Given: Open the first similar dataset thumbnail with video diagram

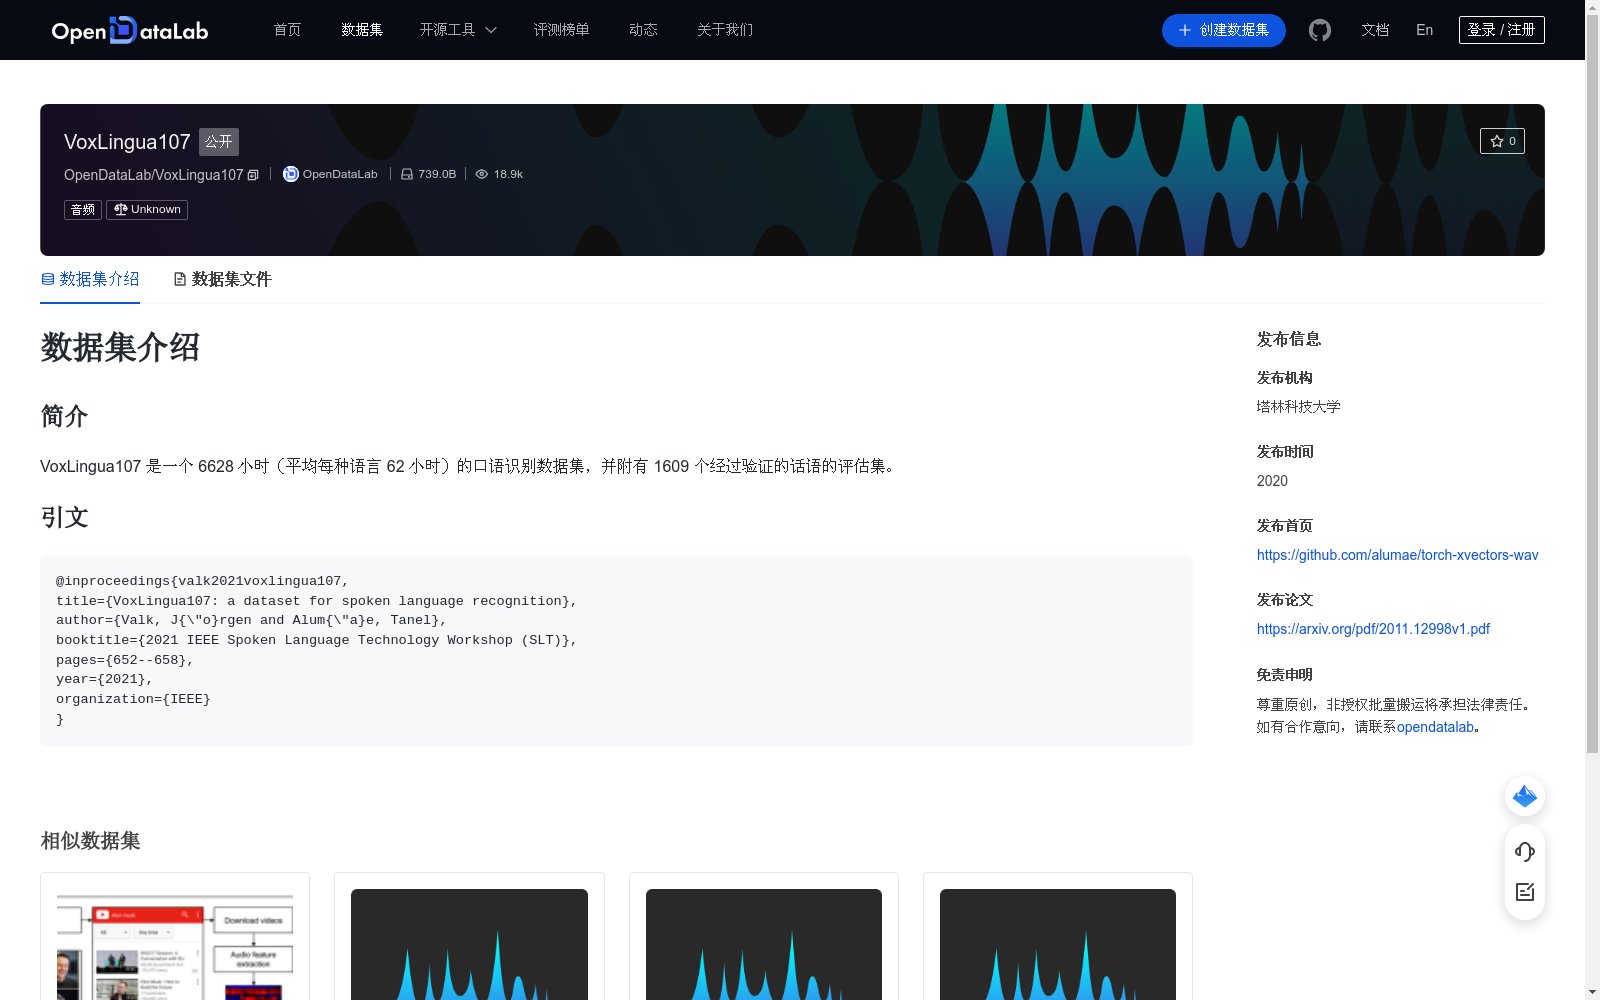Looking at the screenshot, I should click(x=175, y=944).
